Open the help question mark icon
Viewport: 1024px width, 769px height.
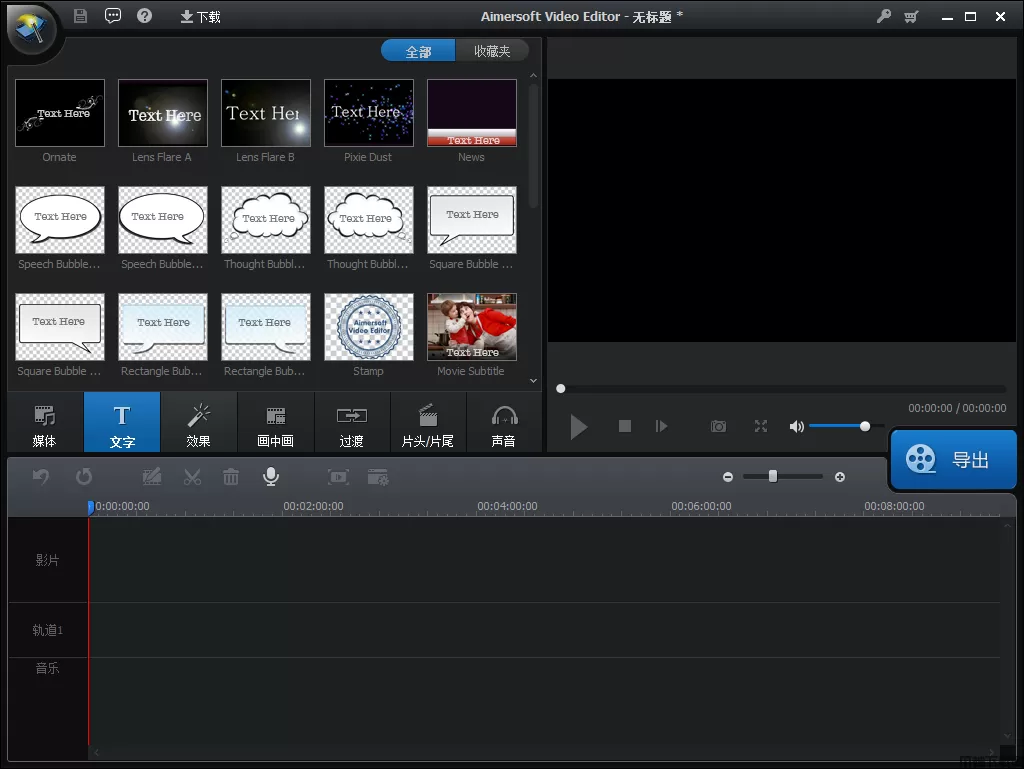pyautogui.click(x=145, y=16)
